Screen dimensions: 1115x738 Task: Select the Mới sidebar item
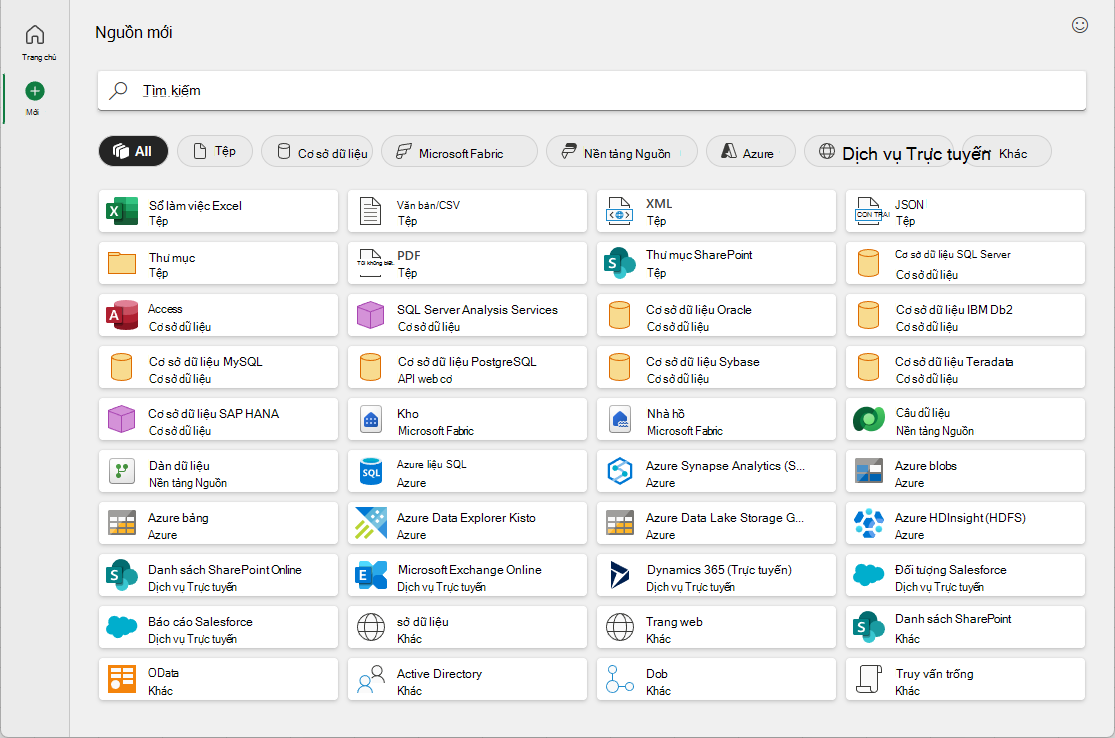(x=34, y=99)
